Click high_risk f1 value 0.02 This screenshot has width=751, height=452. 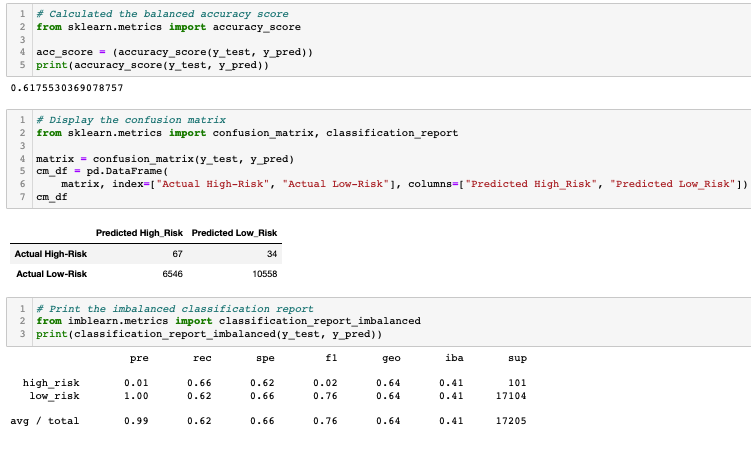coord(325,384)
